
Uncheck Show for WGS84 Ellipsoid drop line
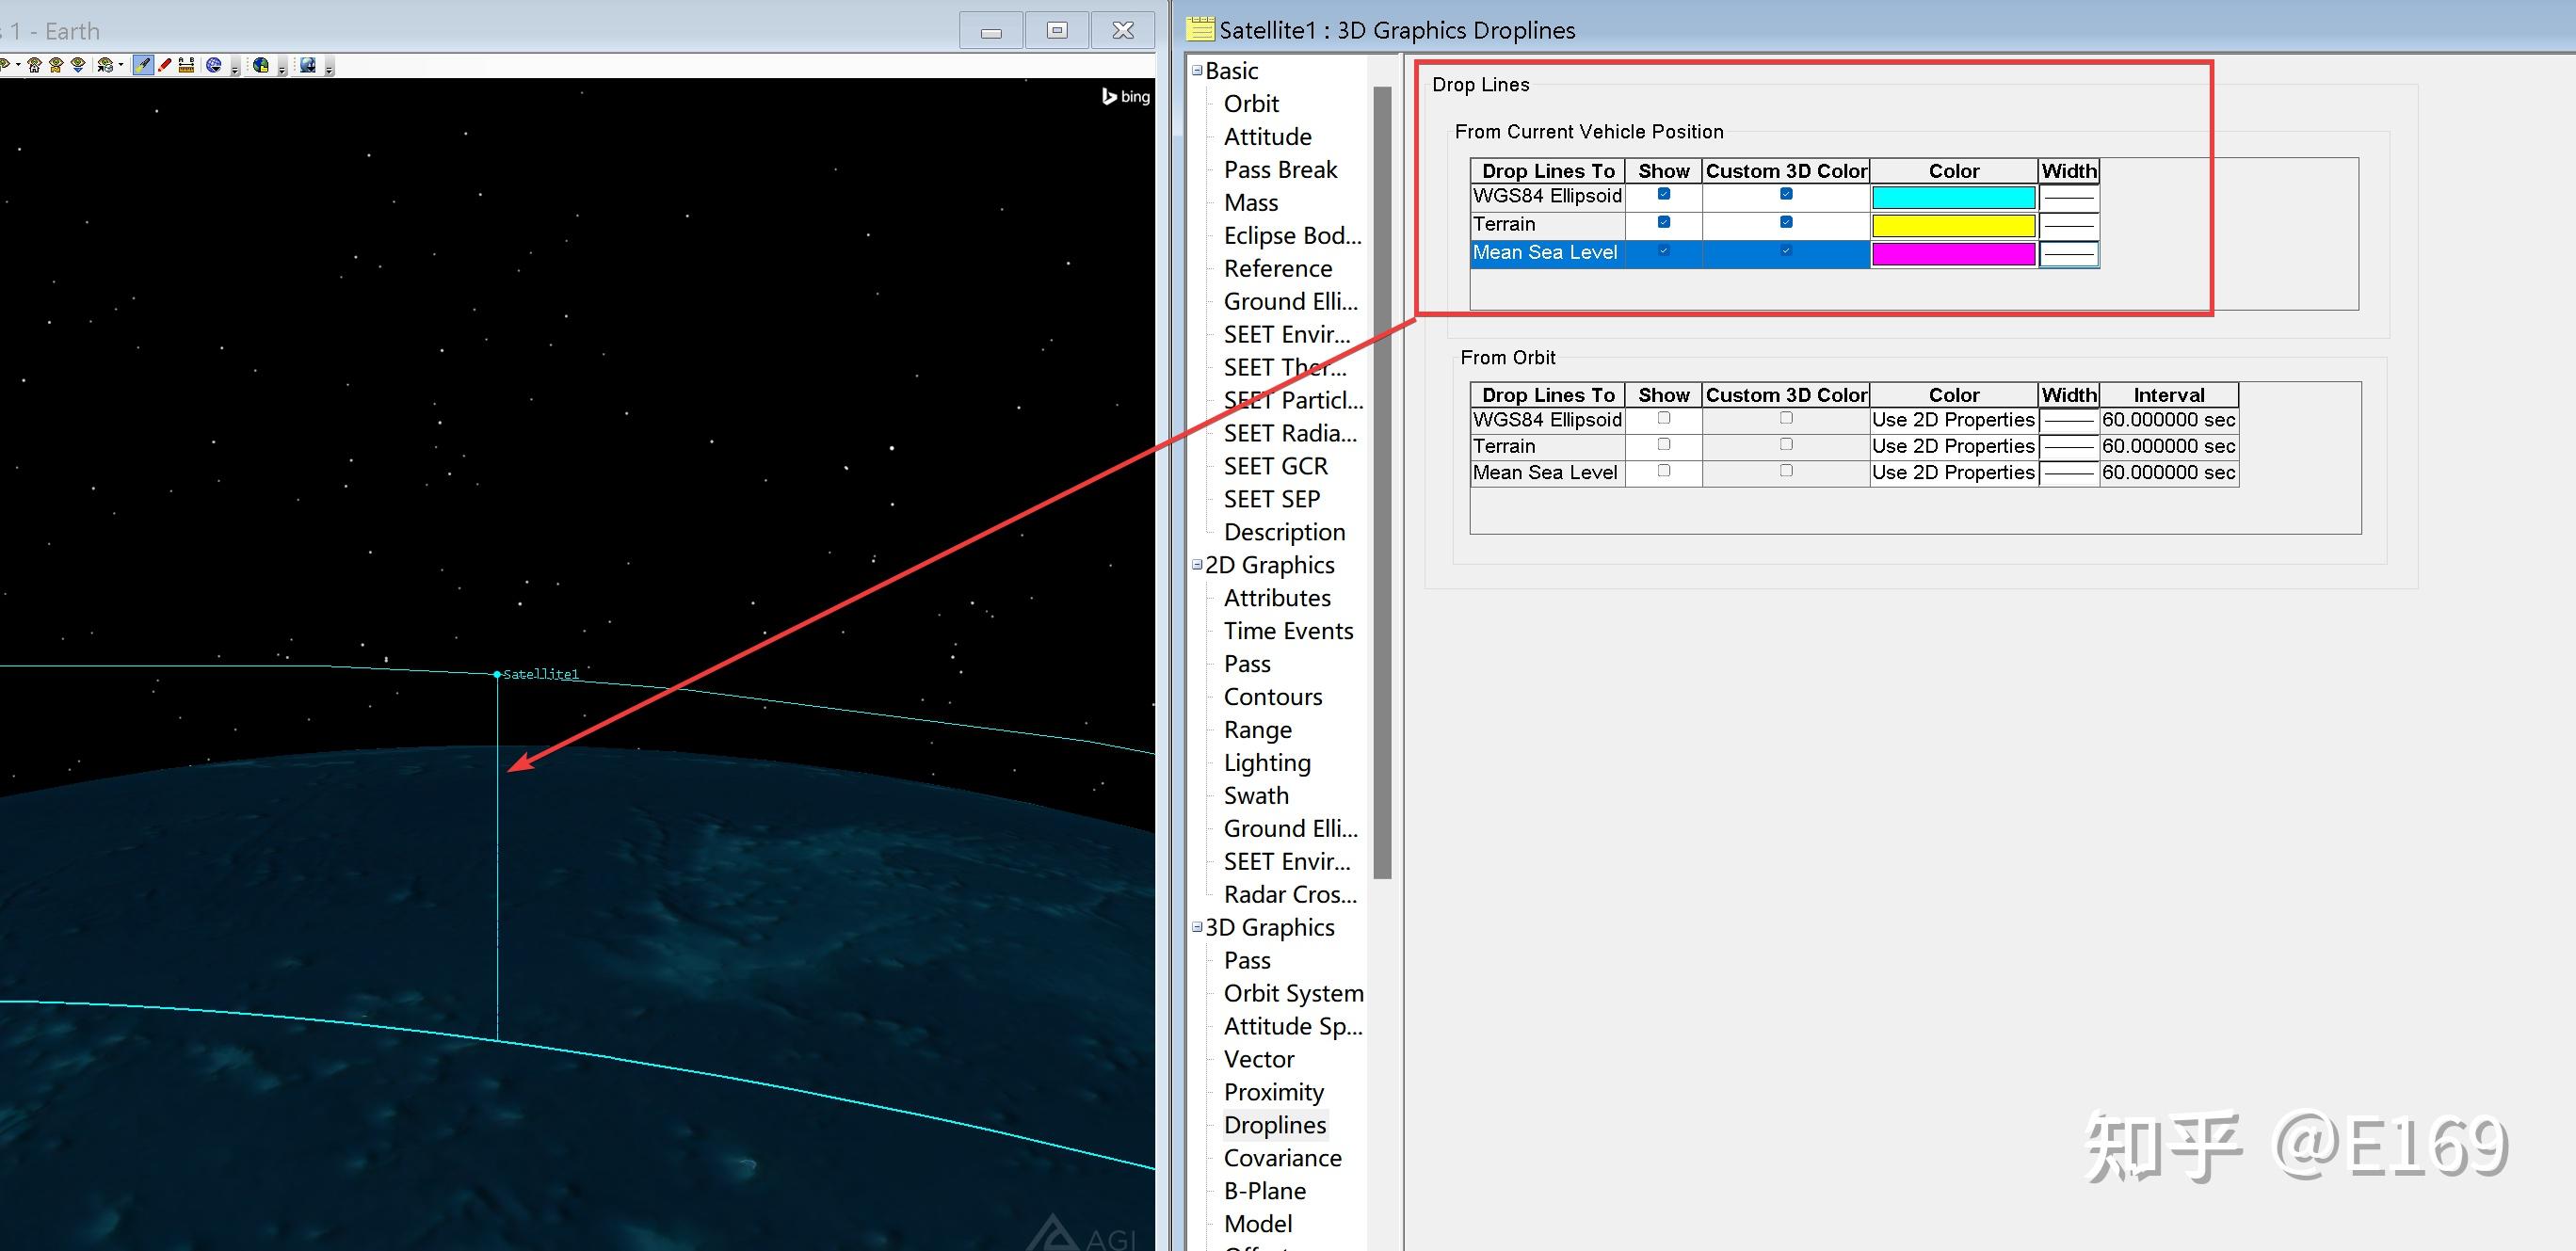tap(1663, 195)
